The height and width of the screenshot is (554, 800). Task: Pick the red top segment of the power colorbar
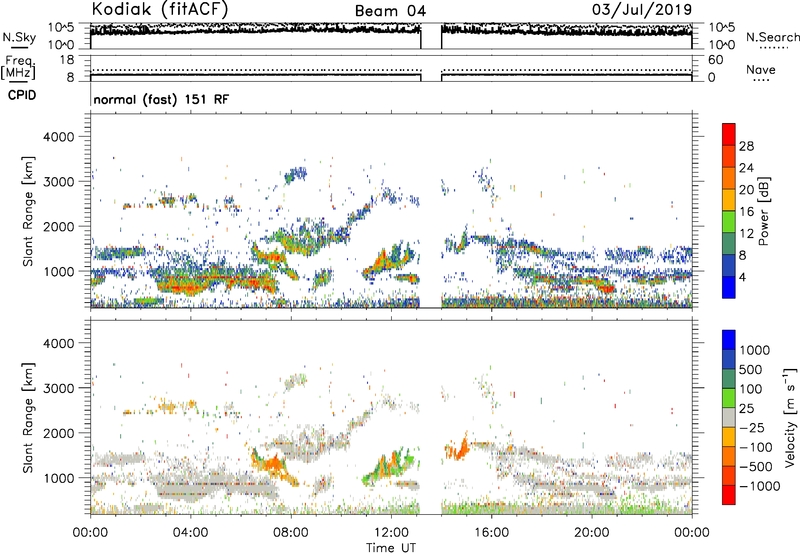pyautogui.click(x=729, y=134)
